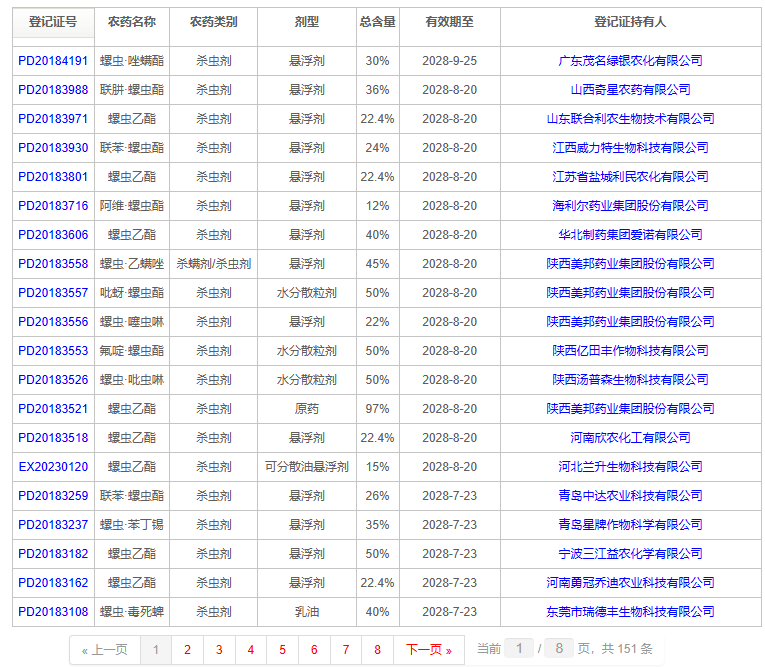Screen dimensions: 765x667
Task: Open holder 江苏省盐城利民农化有限公司
Action: point(630,177)
